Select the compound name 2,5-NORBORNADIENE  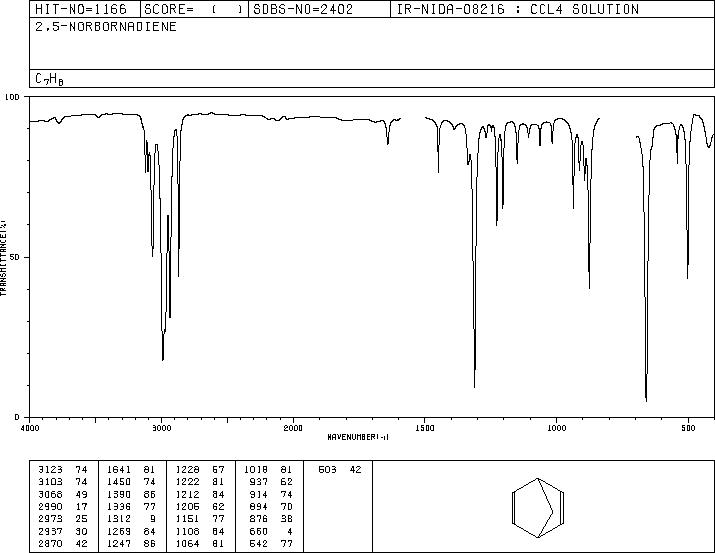pyautogui.click(x=106, y=26)
